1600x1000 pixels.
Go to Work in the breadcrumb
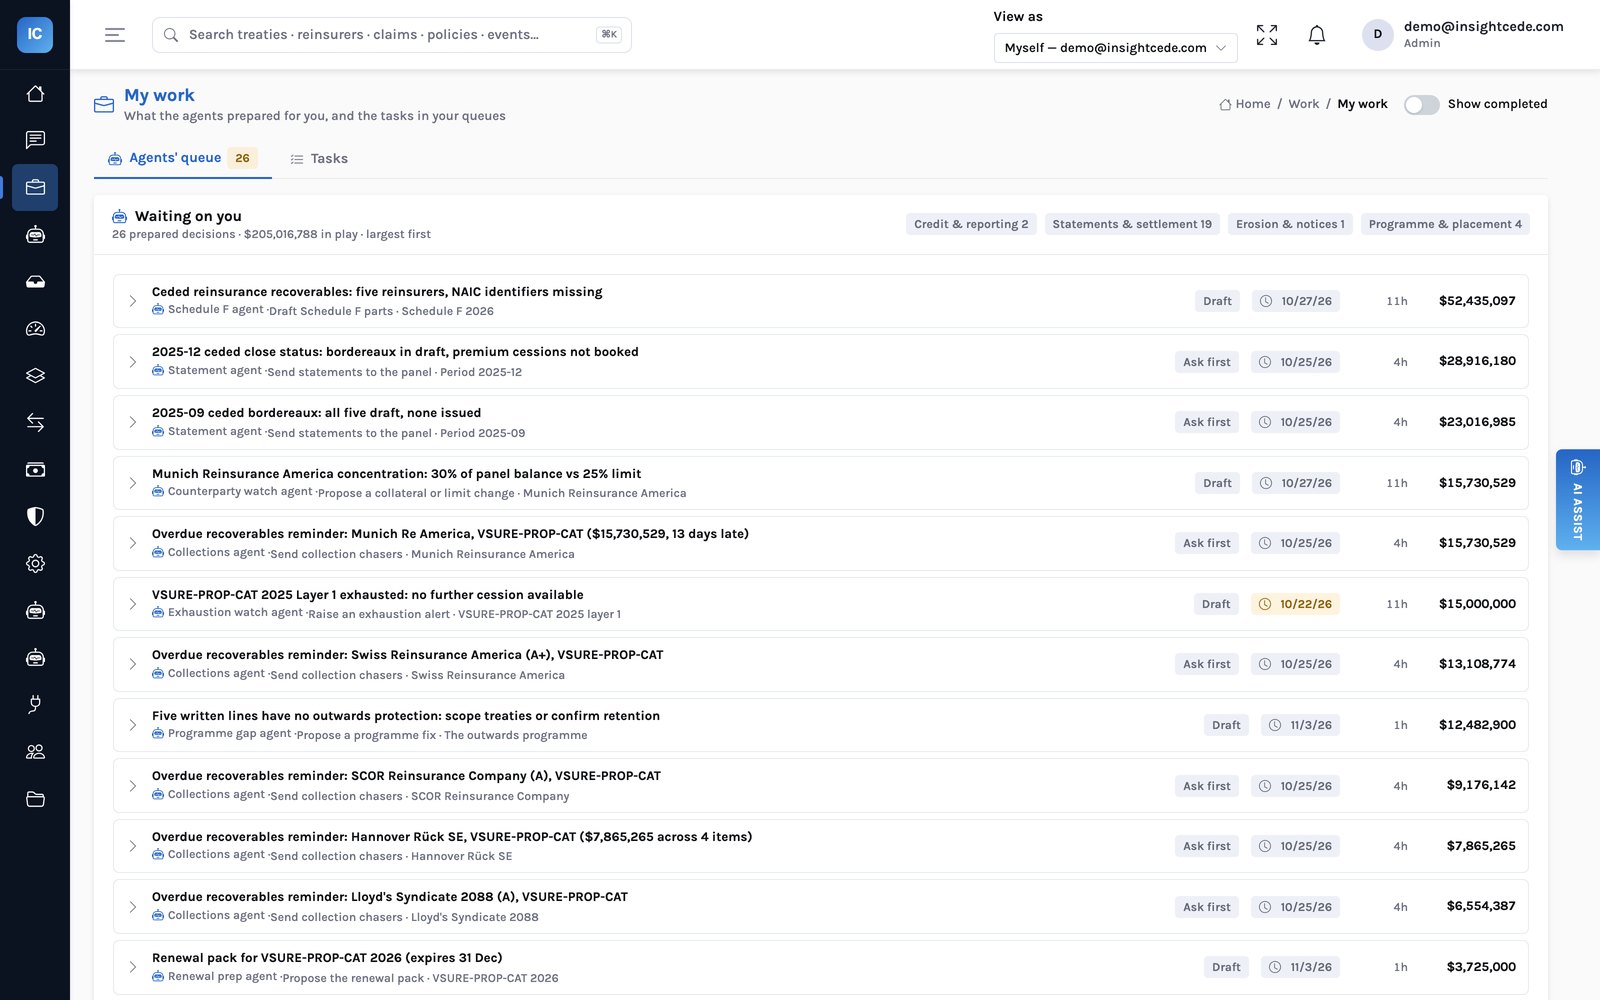click(x=1304, y=104)
